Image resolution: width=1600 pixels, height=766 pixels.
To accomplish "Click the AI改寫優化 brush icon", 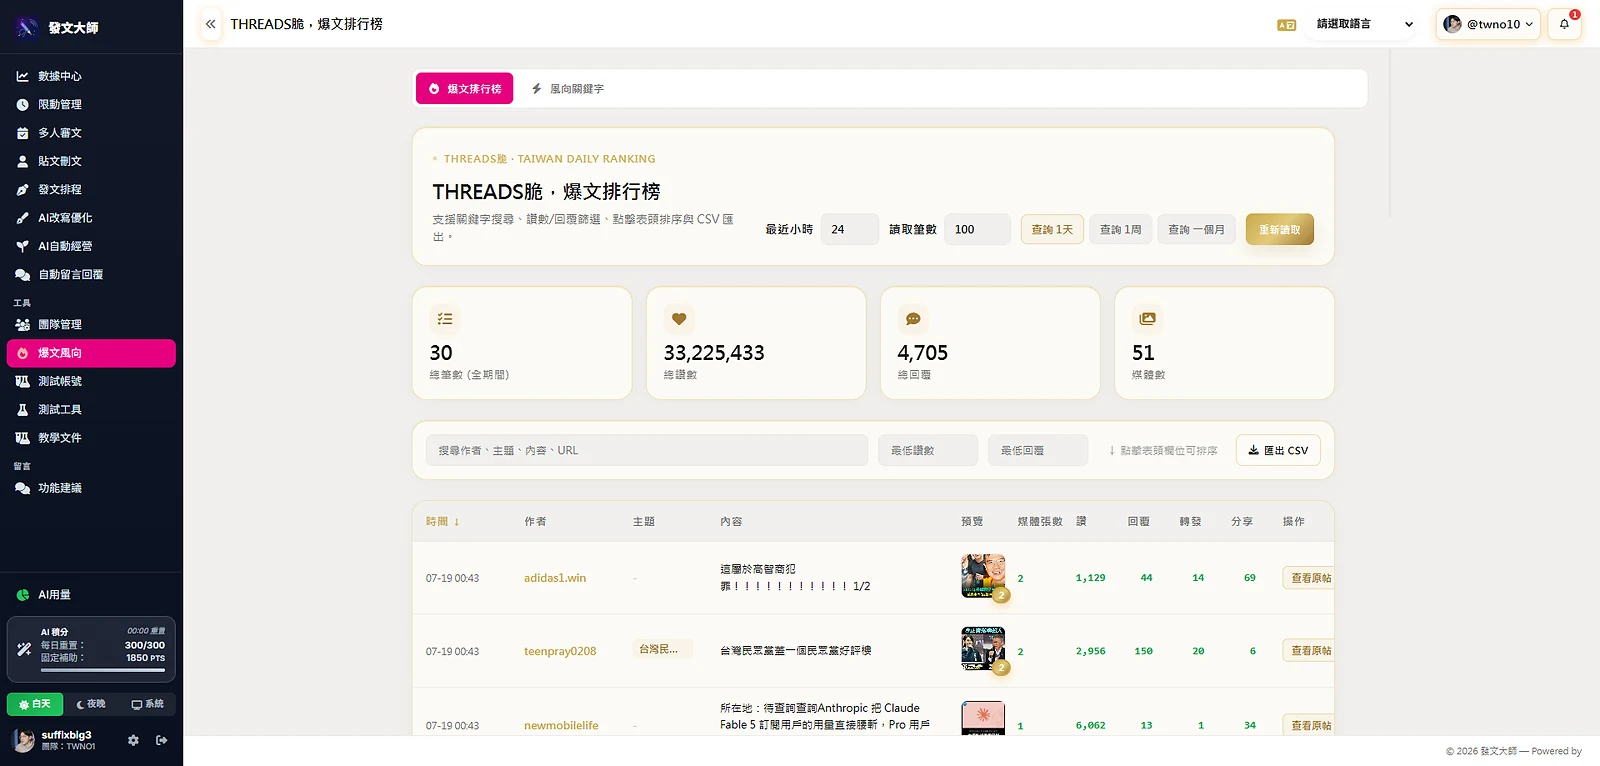I will (22, 218).
